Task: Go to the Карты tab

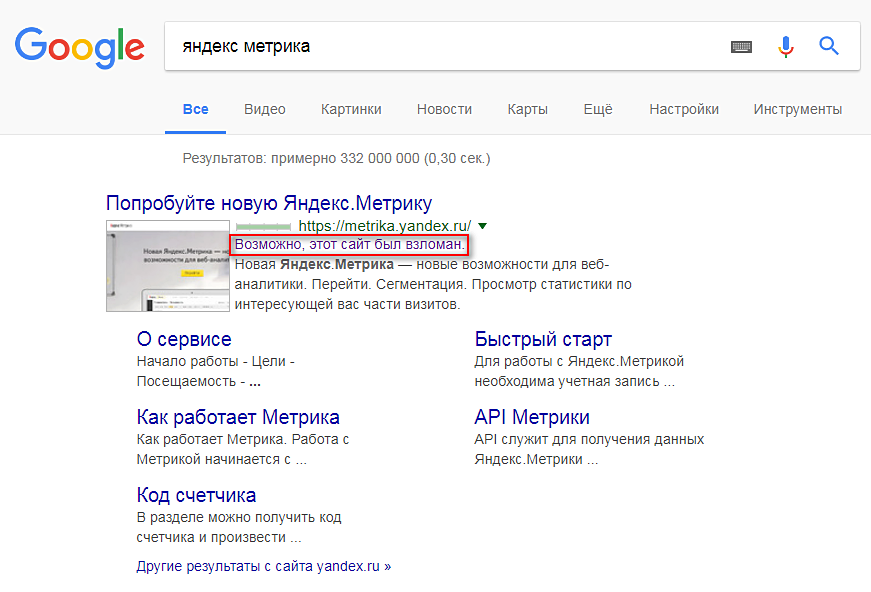Action: point(527,109)
